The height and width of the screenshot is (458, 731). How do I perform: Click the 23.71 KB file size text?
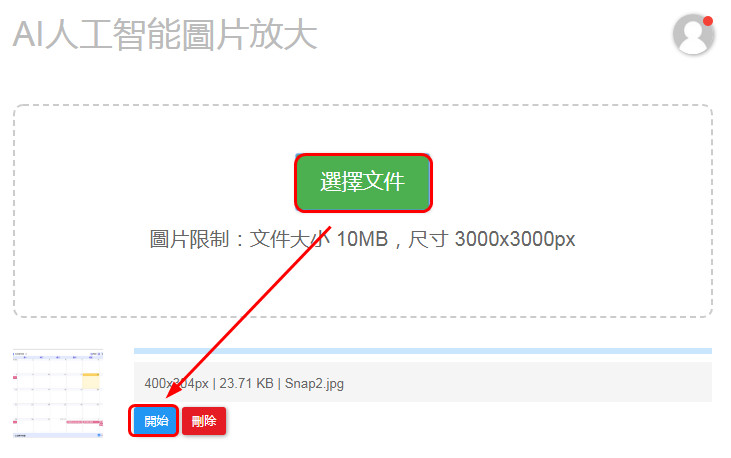click(x=246, y=383)
